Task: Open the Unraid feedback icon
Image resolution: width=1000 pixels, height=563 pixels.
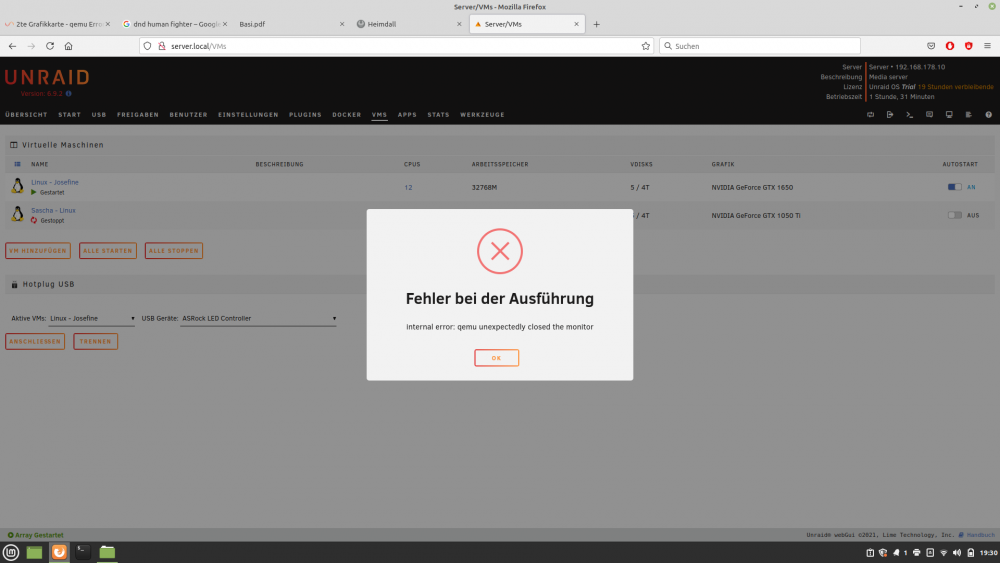Action: 929,115
